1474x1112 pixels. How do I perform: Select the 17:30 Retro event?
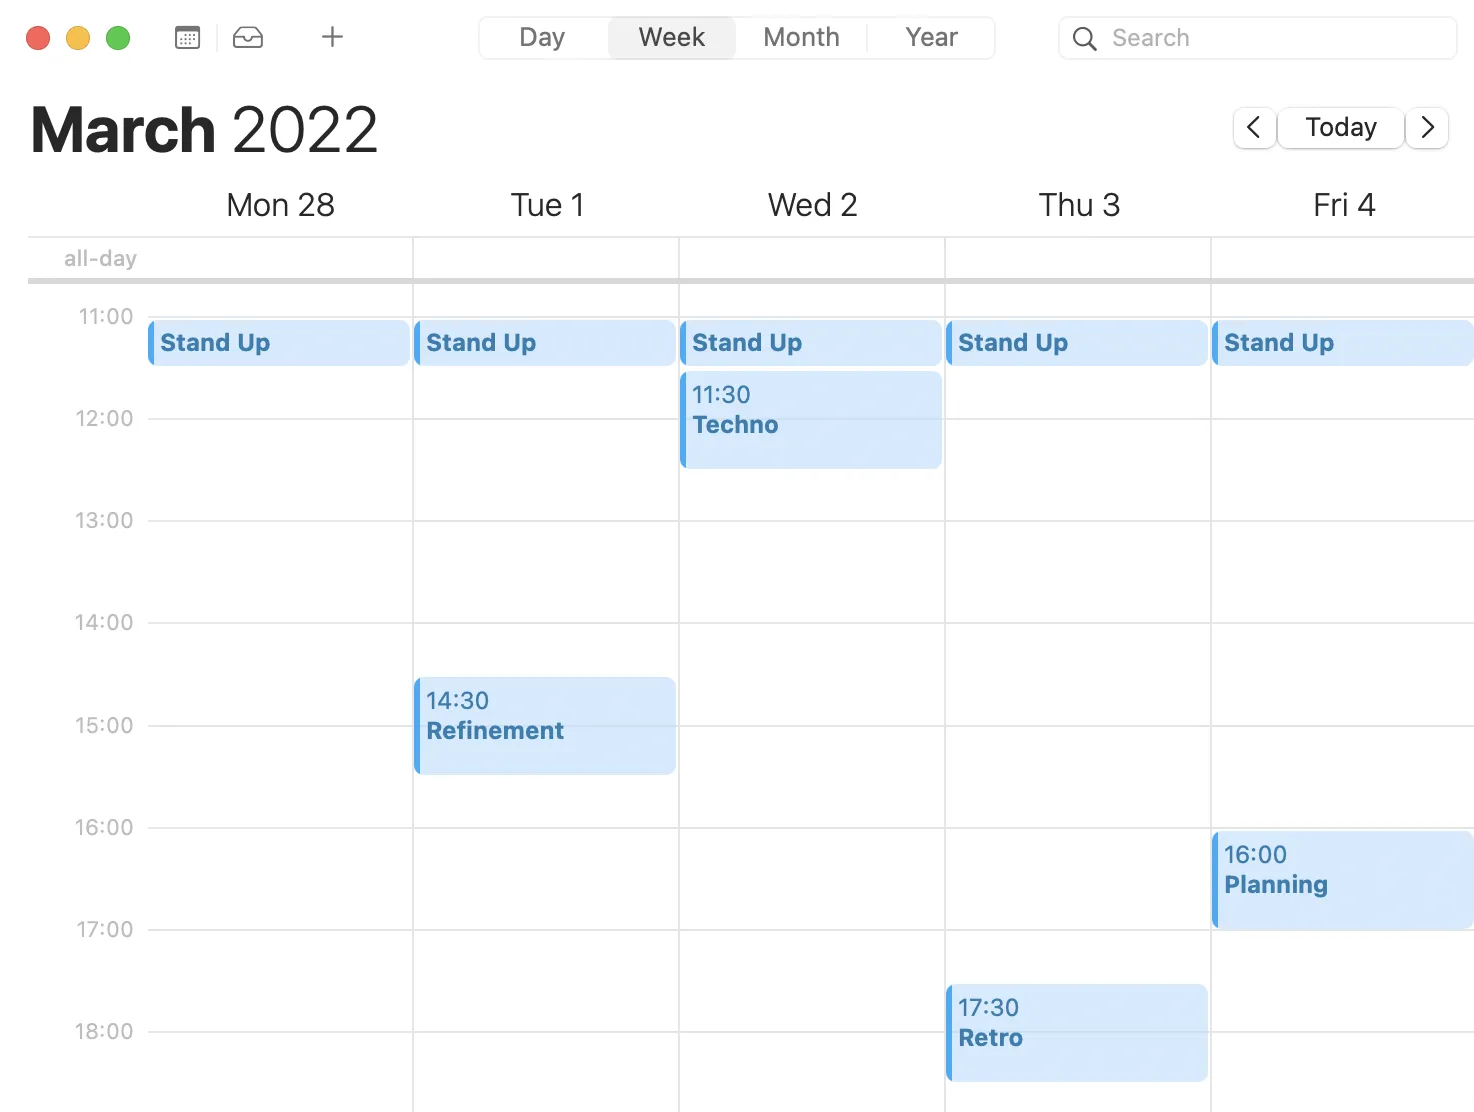pyautogui.click(x=1077, y=1033)
